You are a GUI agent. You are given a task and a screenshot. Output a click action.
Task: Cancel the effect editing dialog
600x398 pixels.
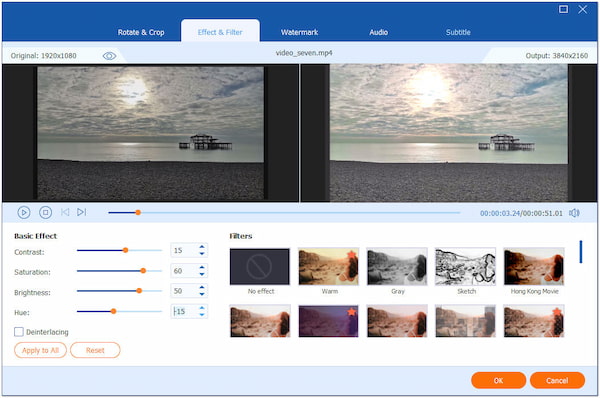557,380
